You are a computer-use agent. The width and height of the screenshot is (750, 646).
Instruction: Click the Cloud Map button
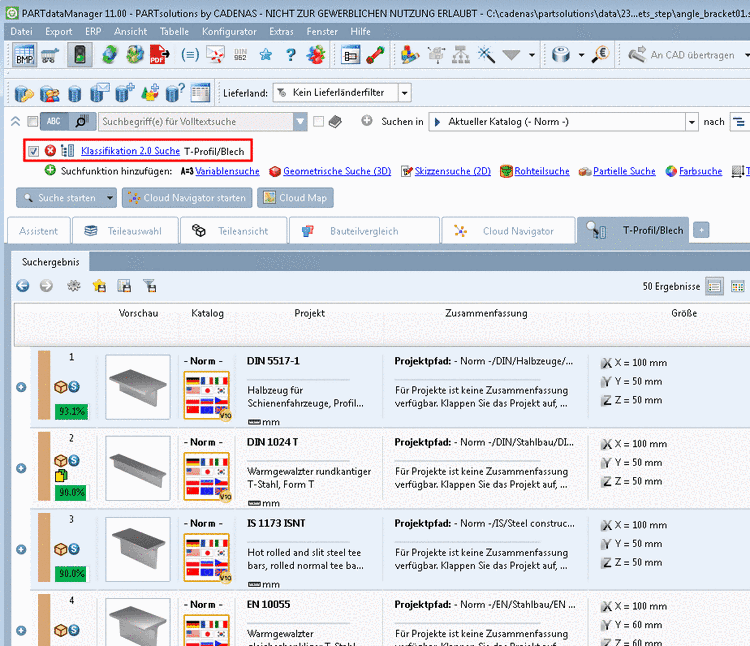click(295, 198)
